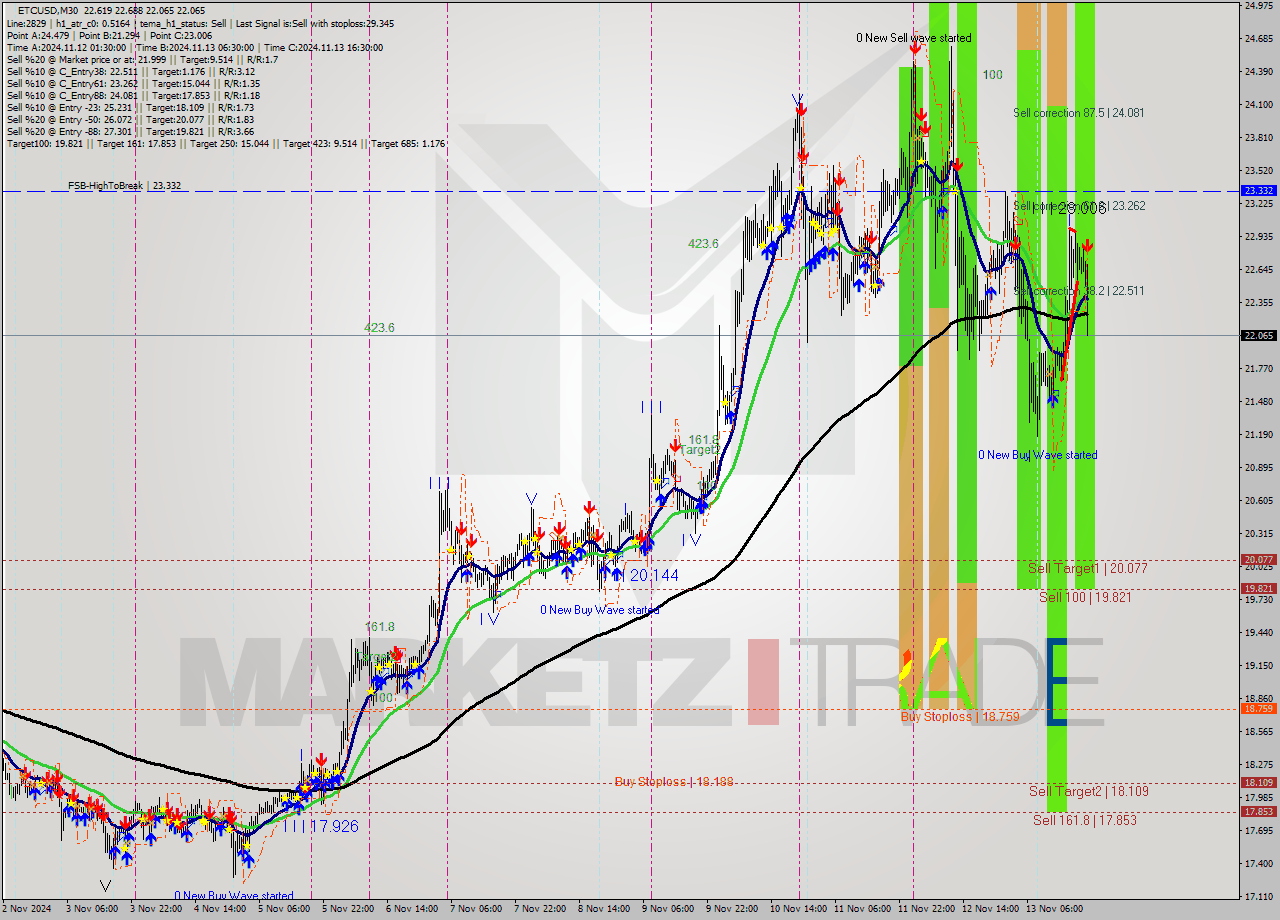Click the '10 Nov 14:00' time axis label
The height and width of the screenshot is (920, 1280).
(799, 909)
